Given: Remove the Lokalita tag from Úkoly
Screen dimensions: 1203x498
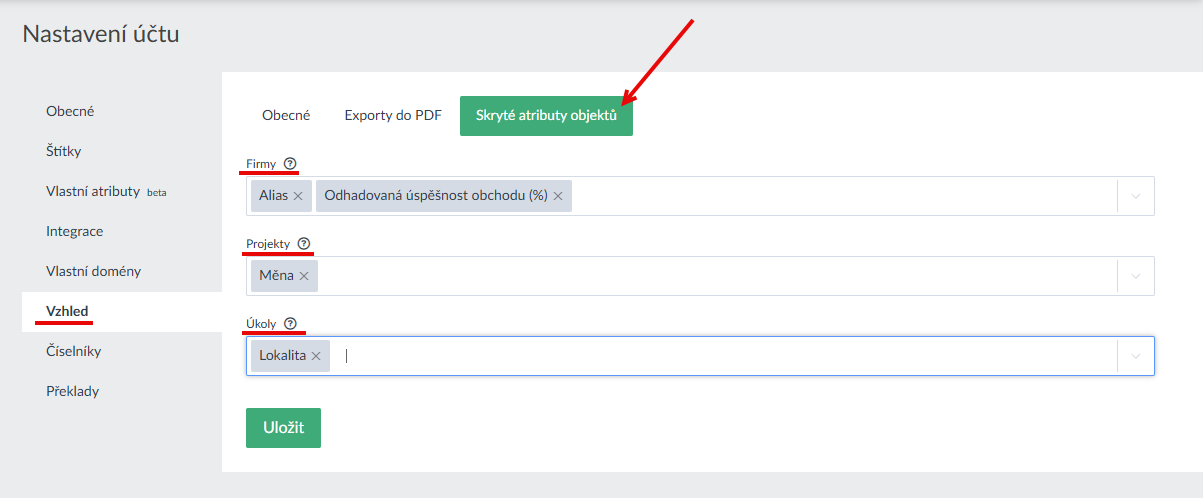Looking at the screenshot, I should click(x=316, y=356).
